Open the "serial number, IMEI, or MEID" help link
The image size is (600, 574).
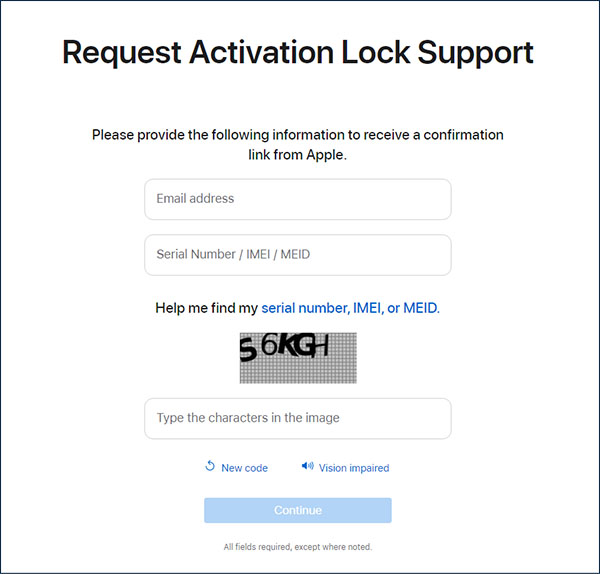pos(350,308)
